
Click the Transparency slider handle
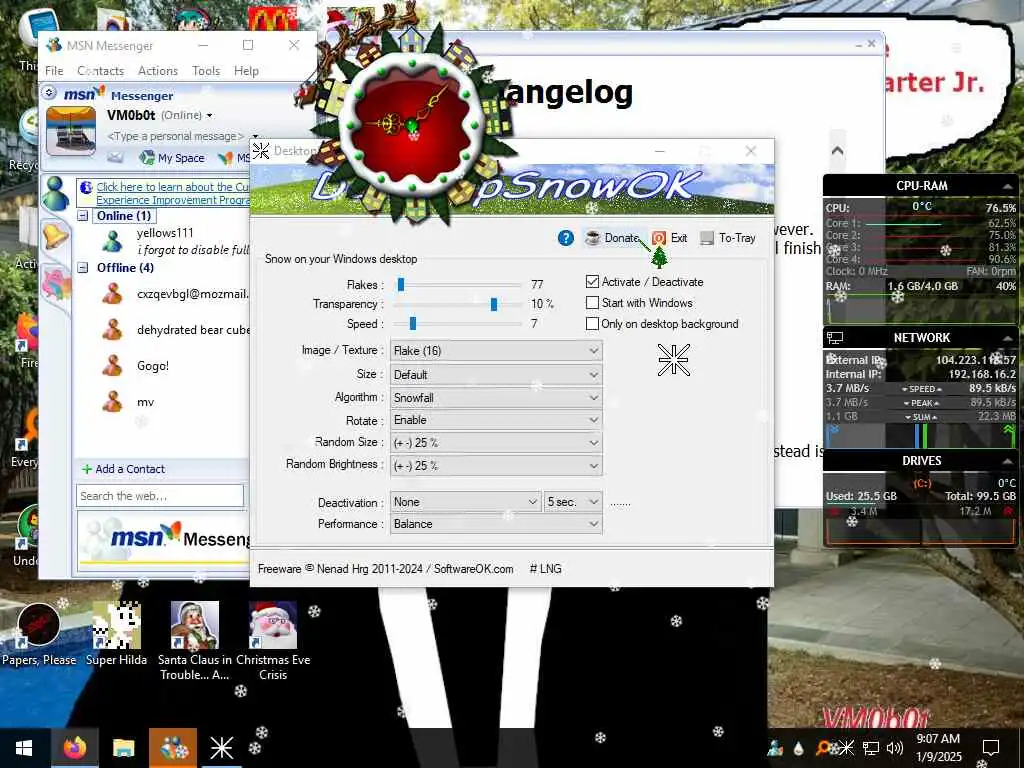tap(494, 304)
